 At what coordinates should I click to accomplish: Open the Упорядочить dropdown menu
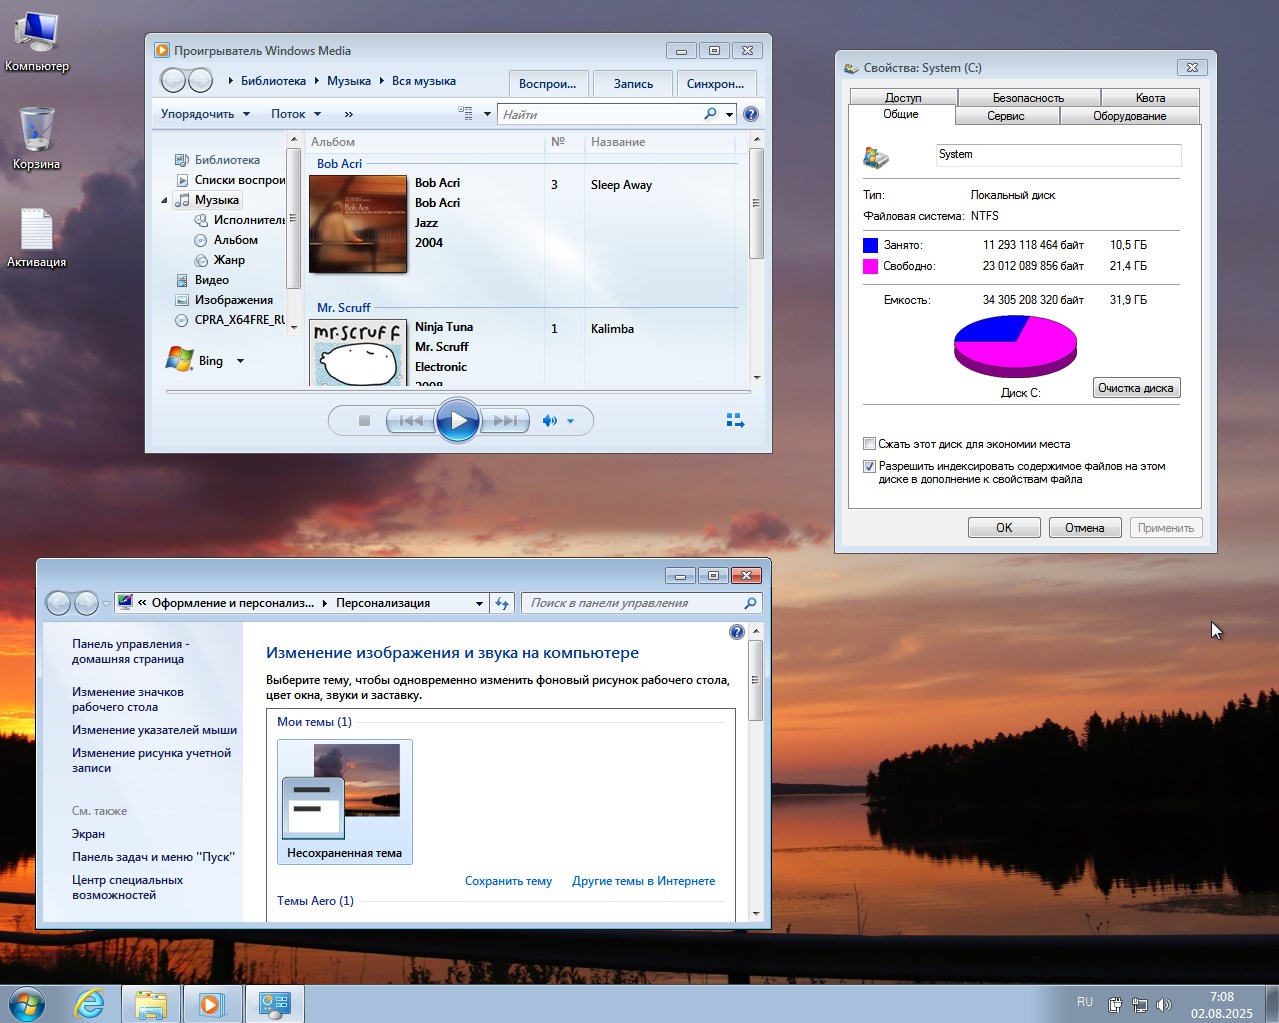pos(205,114)
